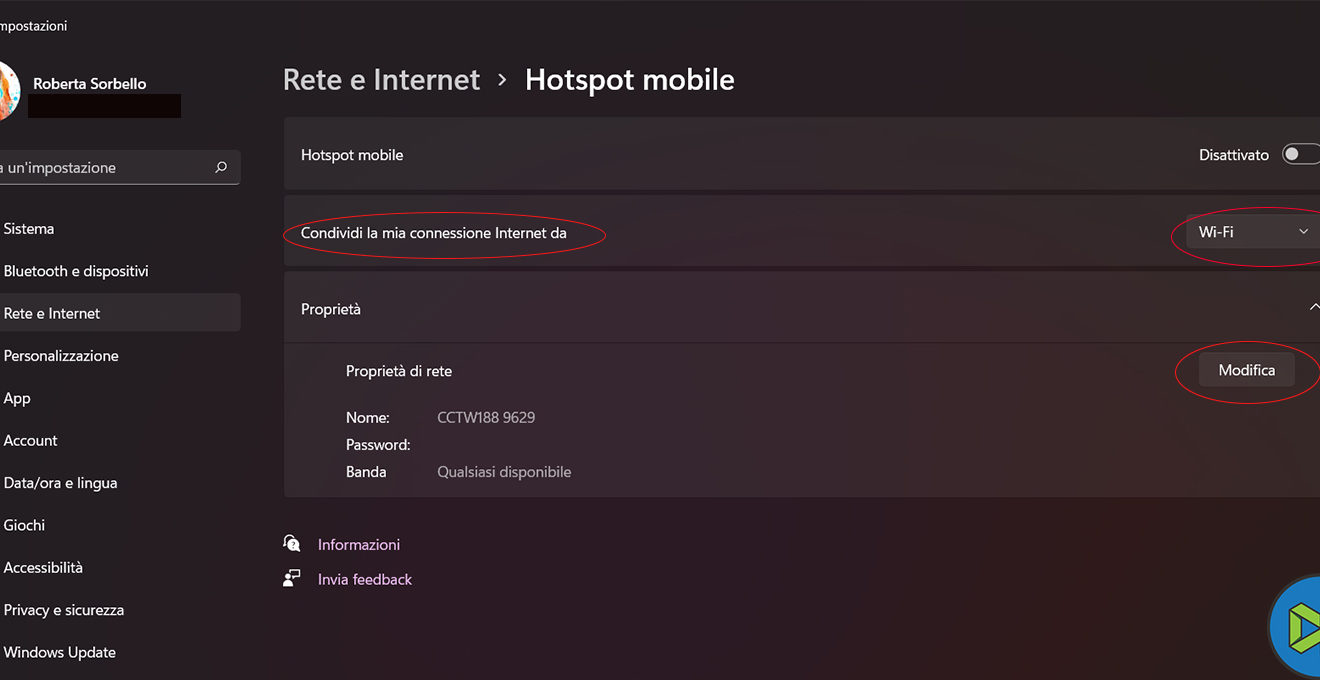The width and height of the screenshot is (1320, 680).
Task: Click the Invia feedback link
Action: [365, 579]
